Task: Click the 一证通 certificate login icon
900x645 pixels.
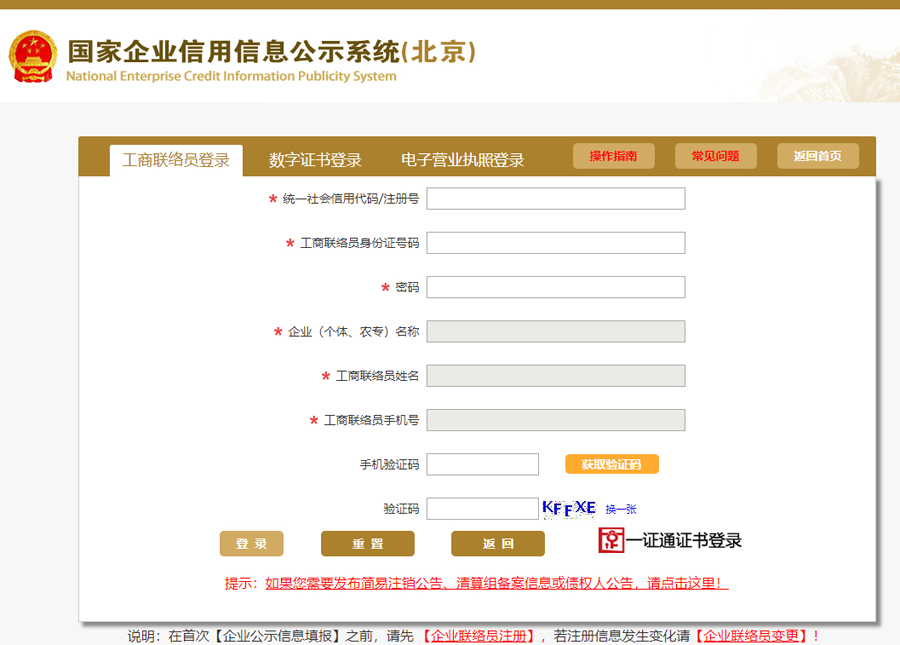Action: tap(611, 540)
